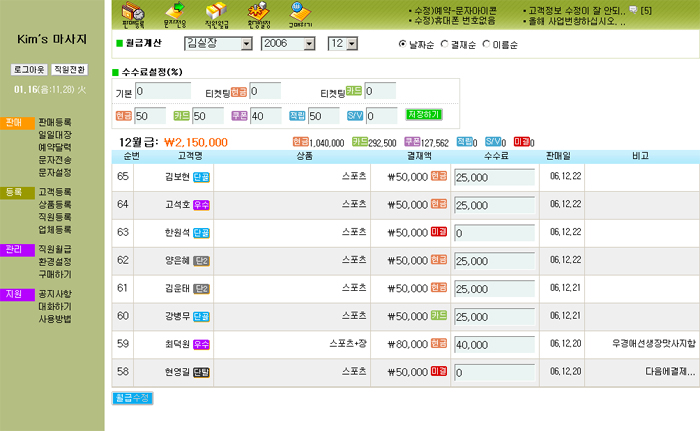Click the 로그아웃 button
This screenshot has height=431, width=700.
[29, 69]
